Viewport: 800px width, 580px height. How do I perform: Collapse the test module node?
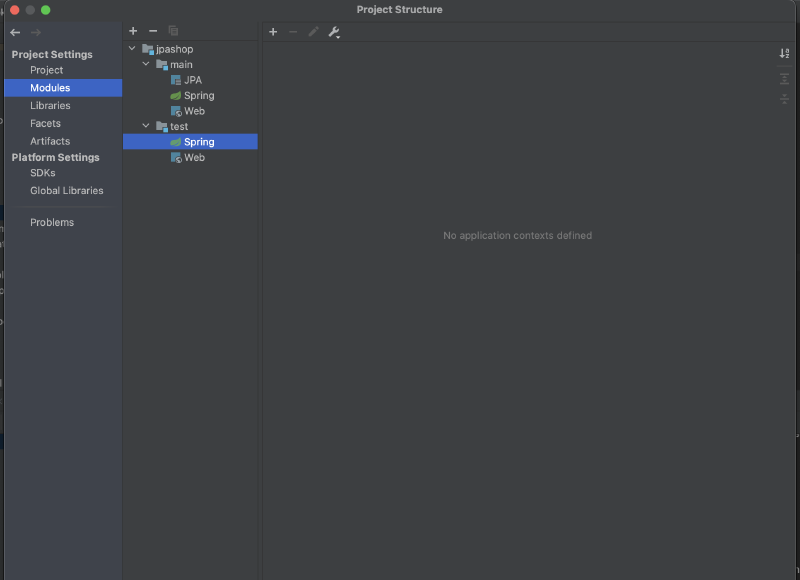point(146,125)
